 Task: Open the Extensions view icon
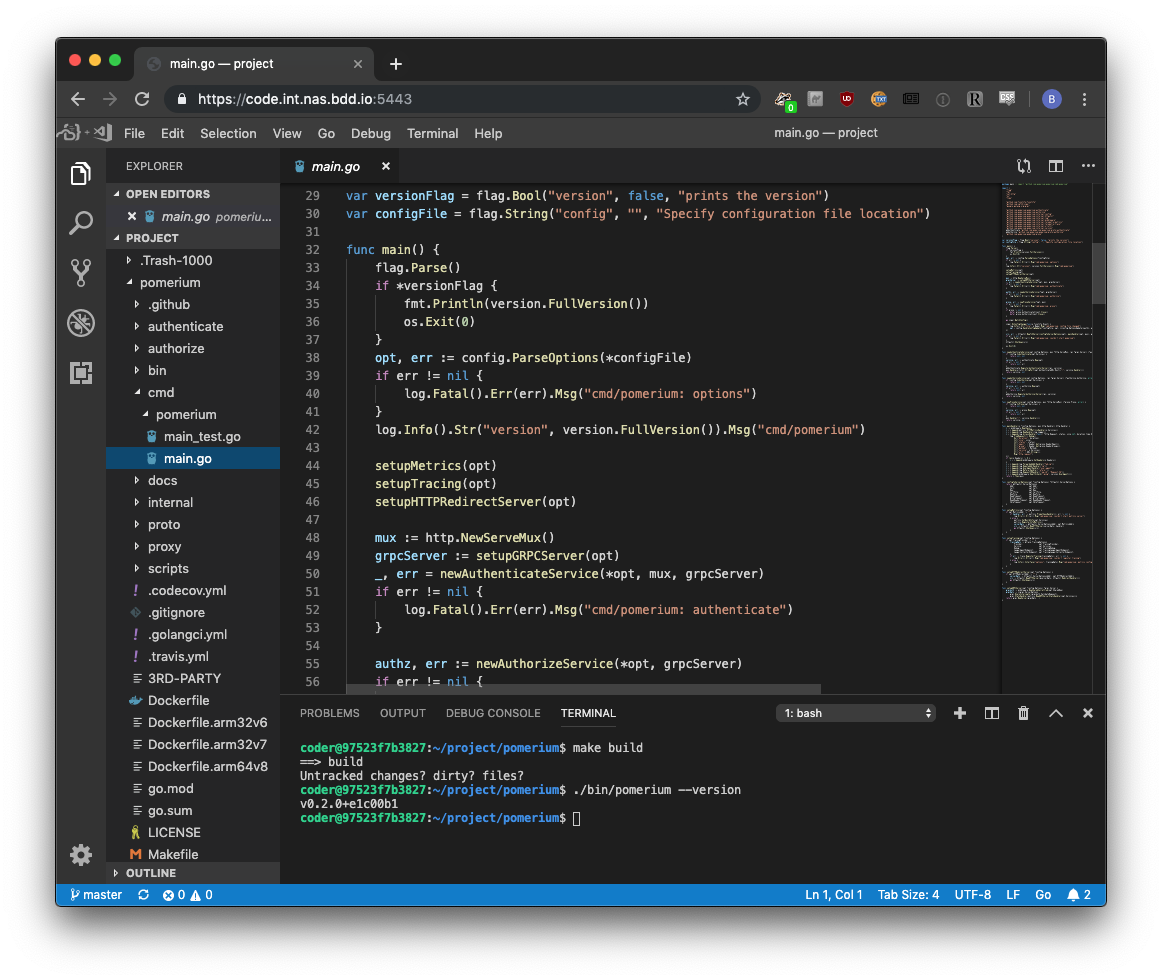81,373
